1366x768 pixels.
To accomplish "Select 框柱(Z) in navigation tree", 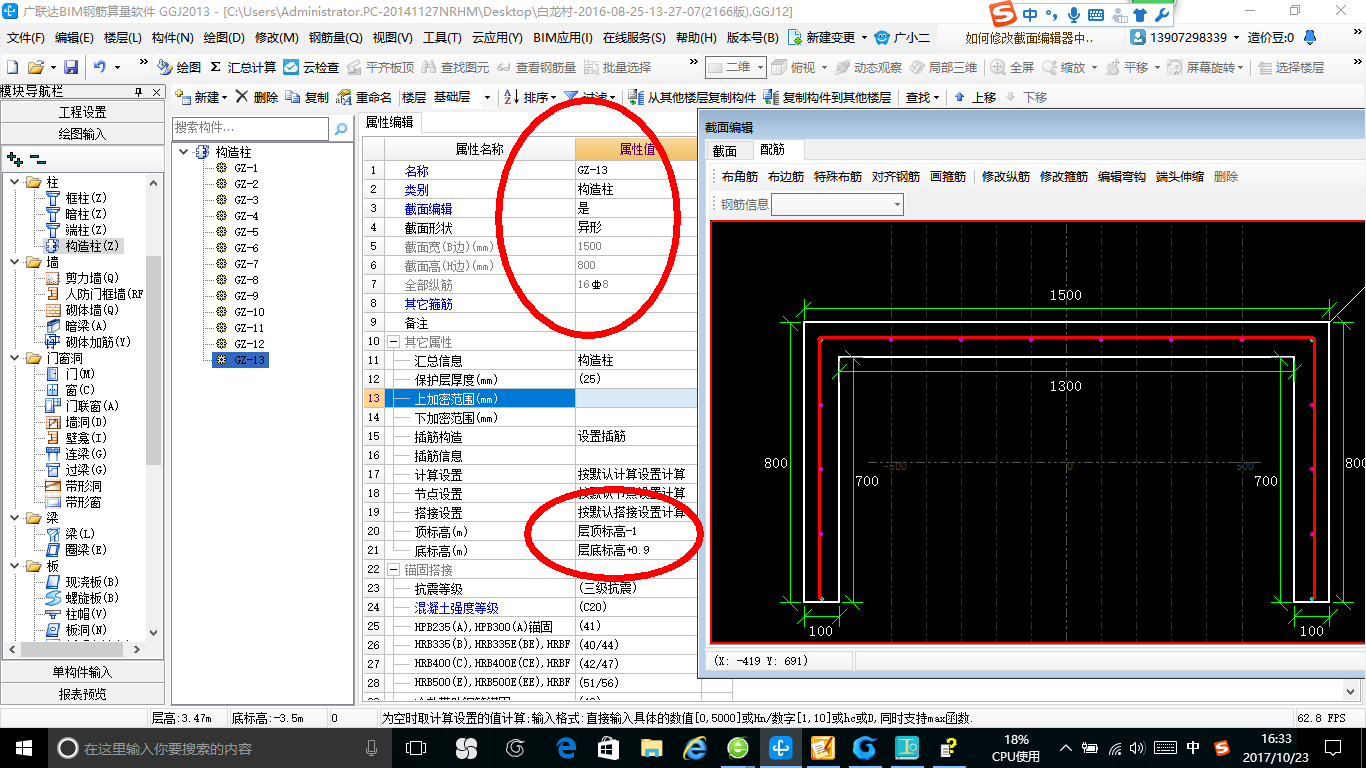I will coord(84,198).
